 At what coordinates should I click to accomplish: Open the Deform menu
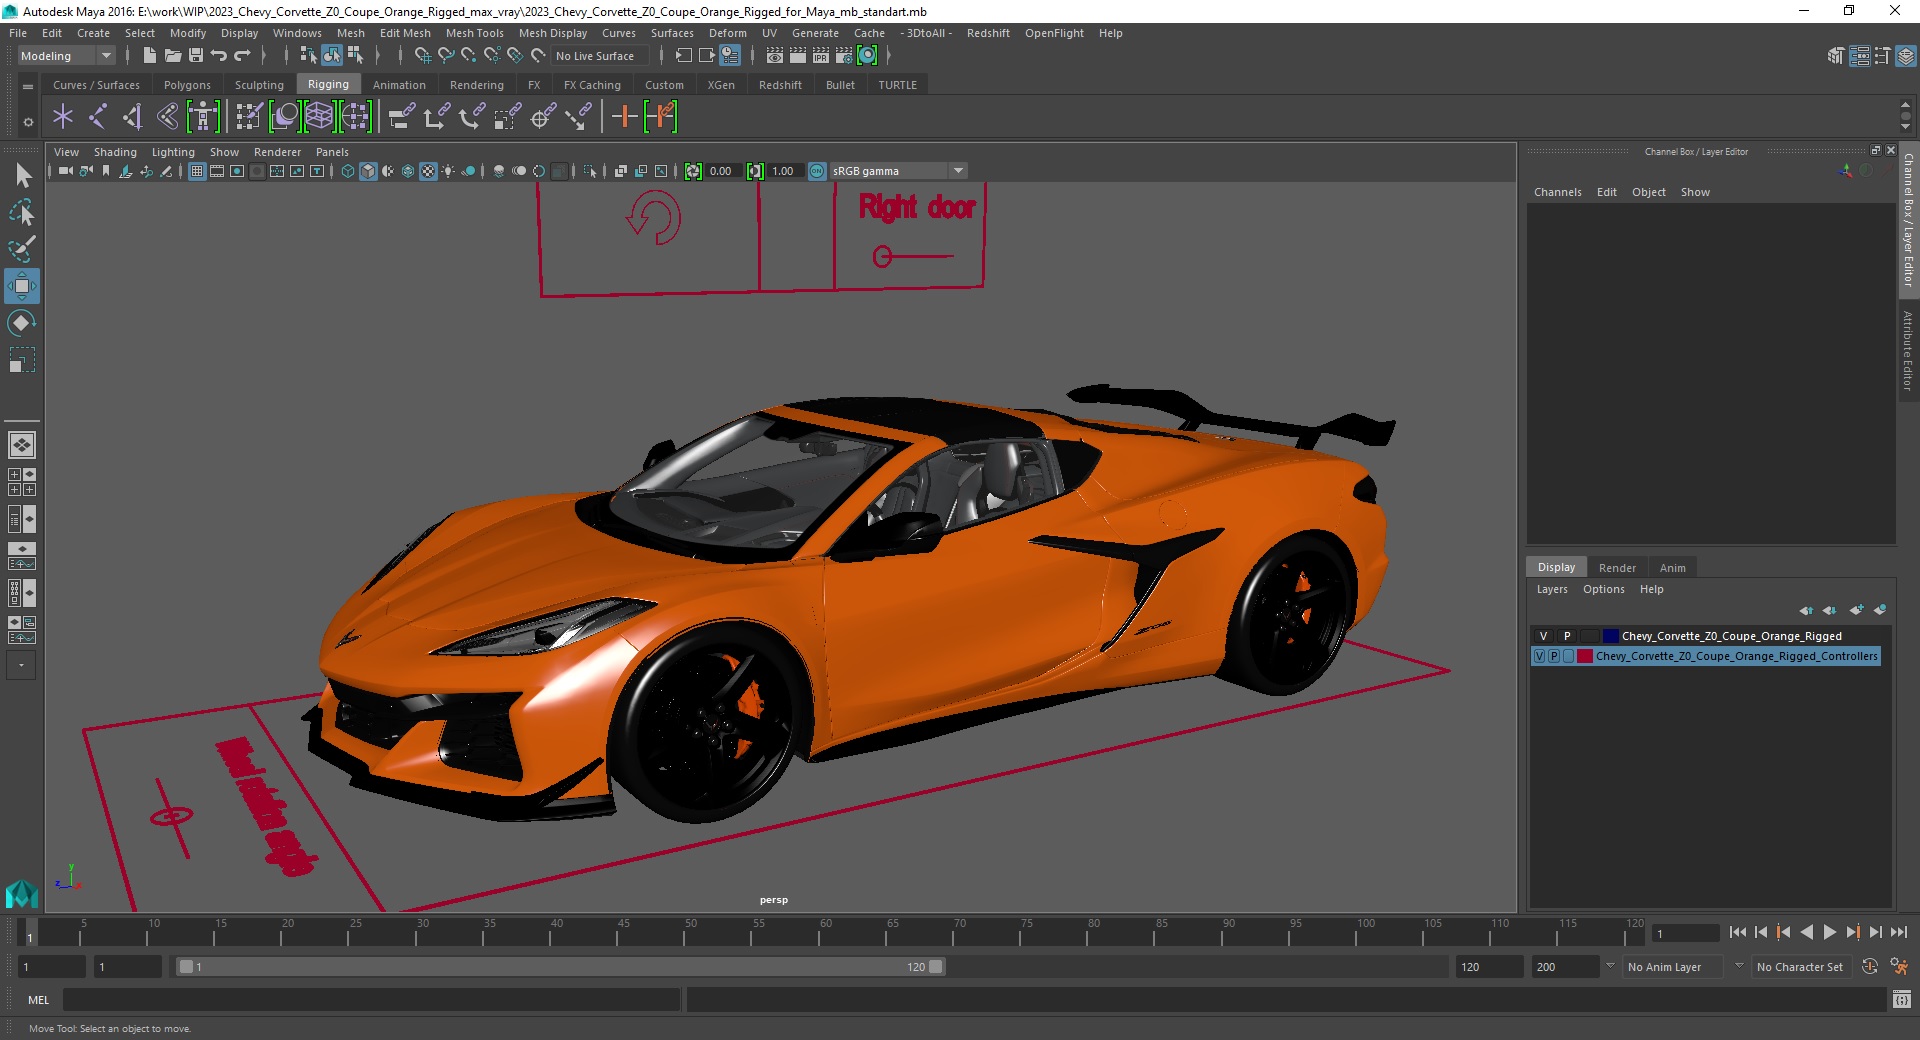point(727,33)
